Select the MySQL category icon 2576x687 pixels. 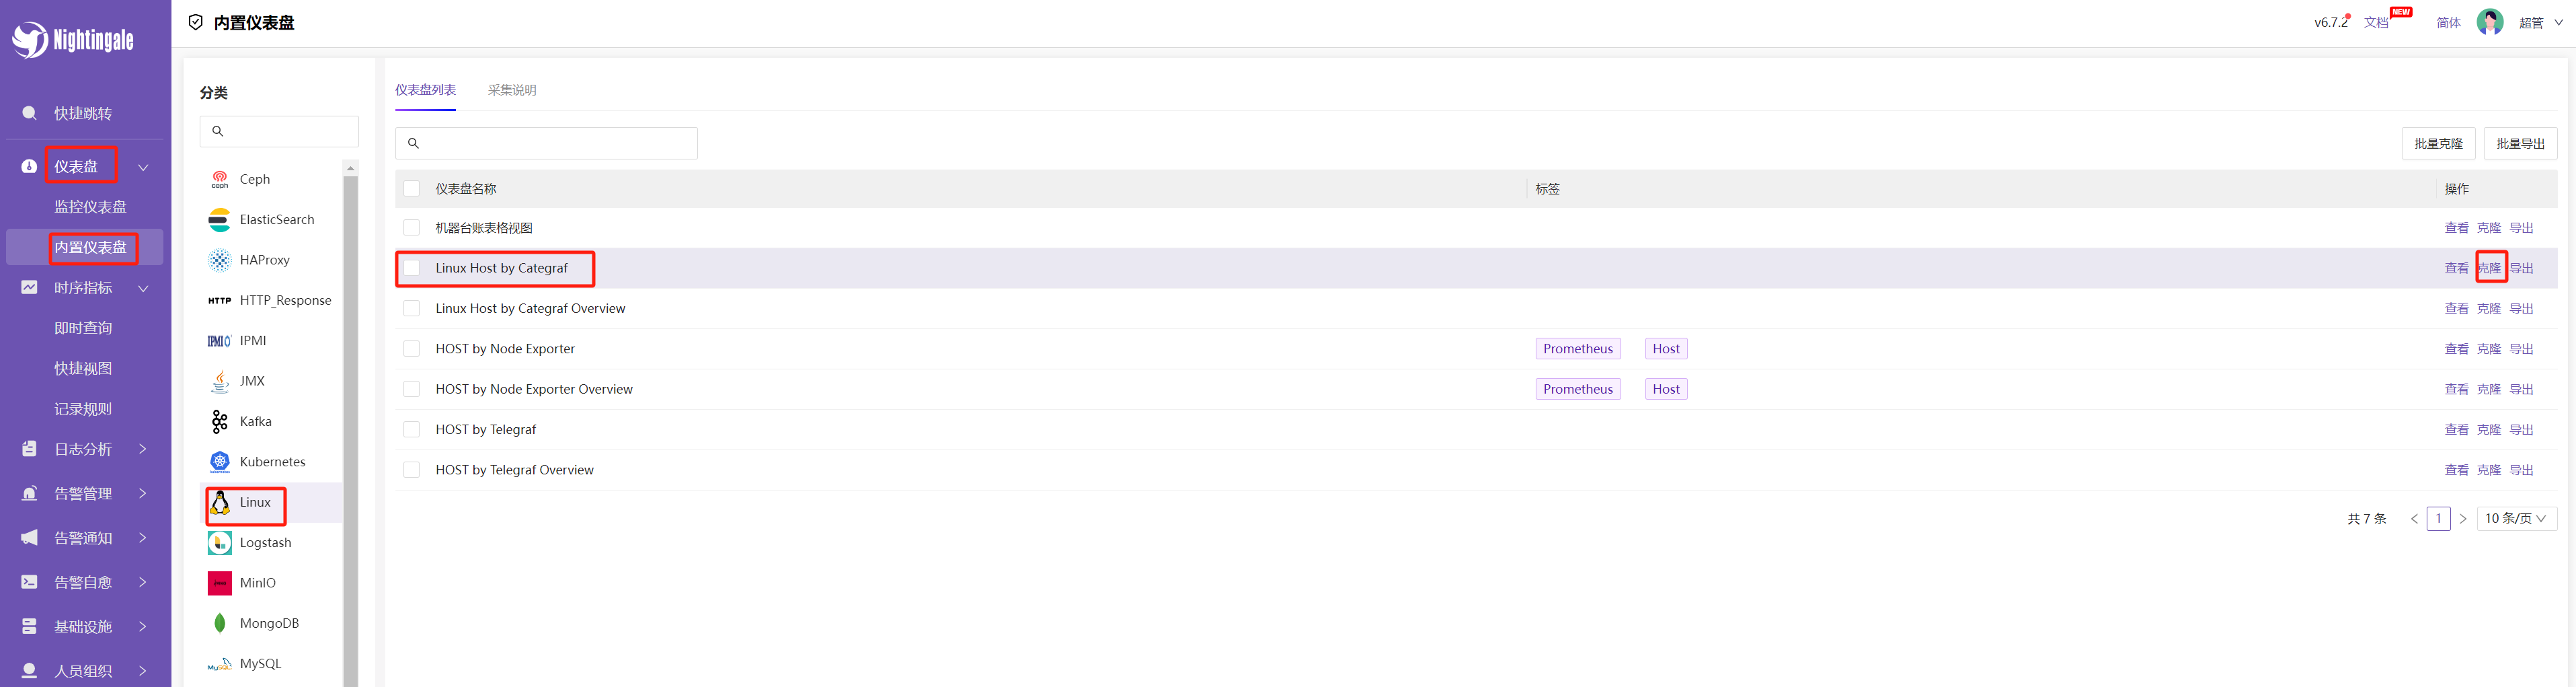tap(220, 664)
